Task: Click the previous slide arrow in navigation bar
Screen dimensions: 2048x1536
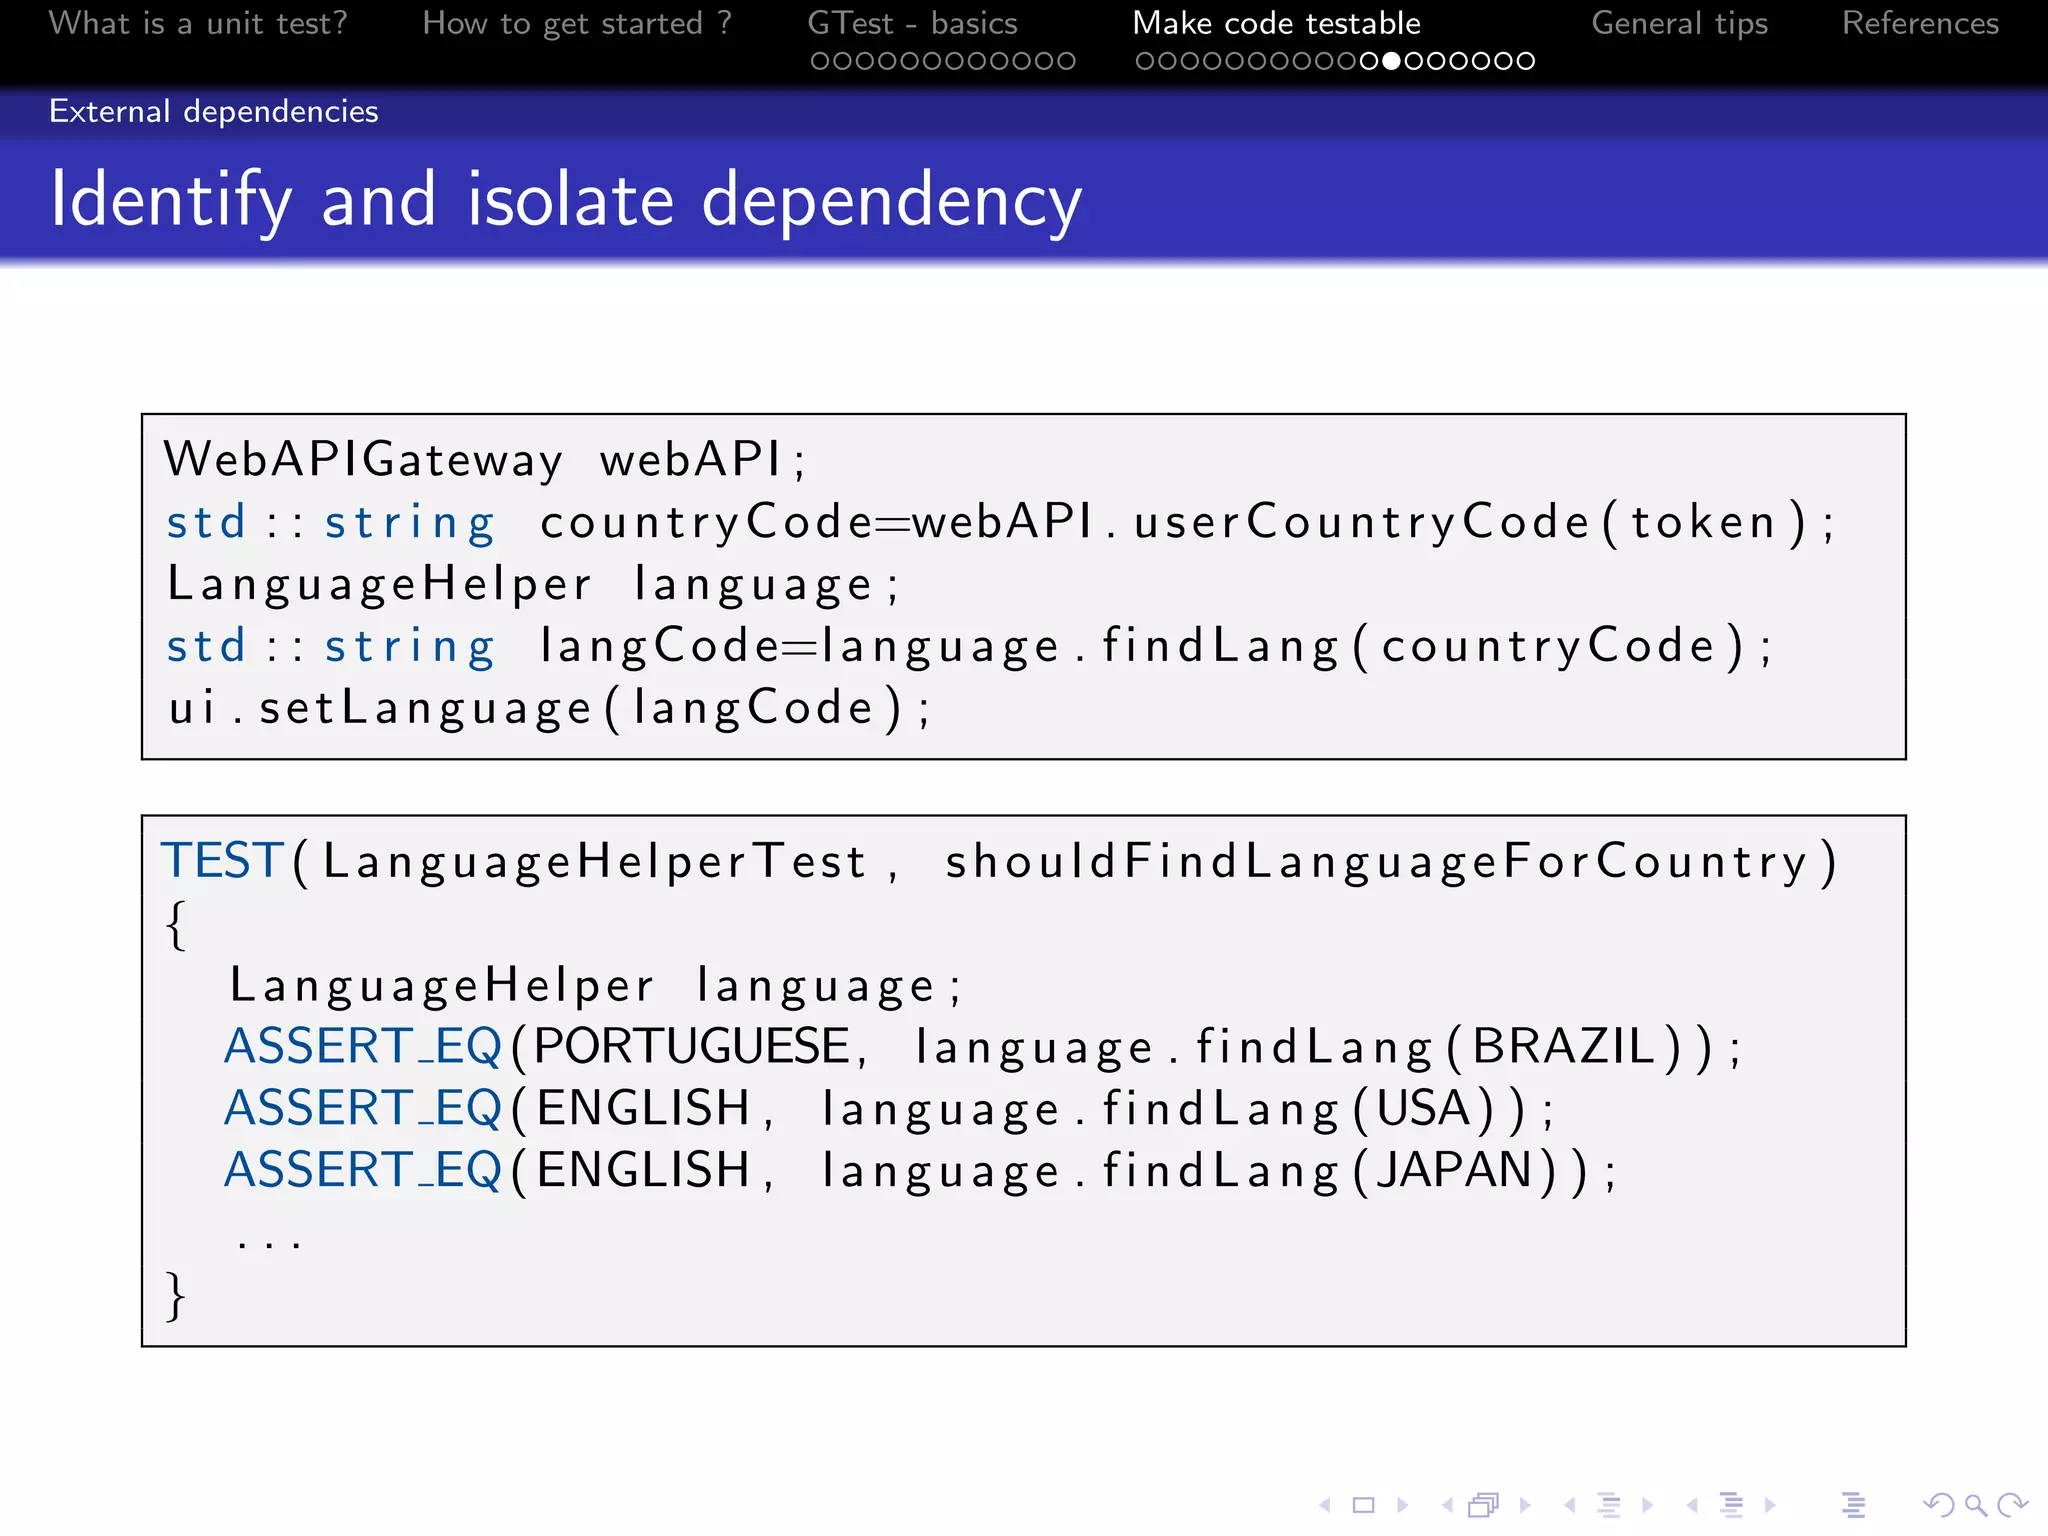Action: [x=1325, y=1505]
